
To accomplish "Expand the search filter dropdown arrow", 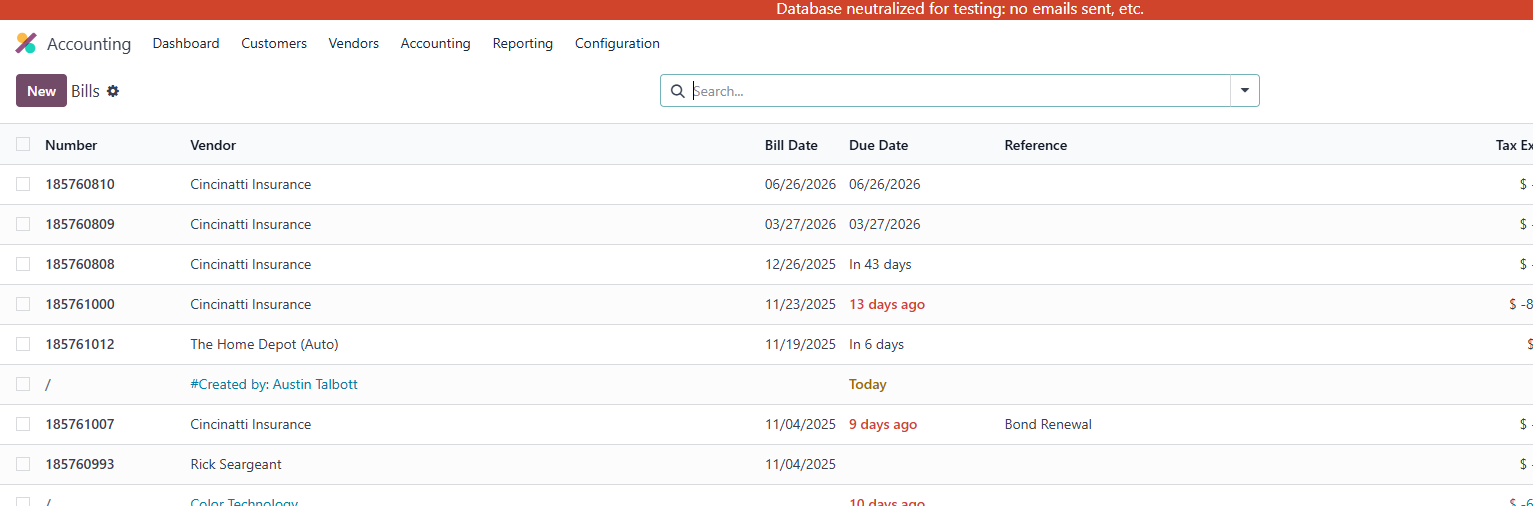I will pos(1245,91).
